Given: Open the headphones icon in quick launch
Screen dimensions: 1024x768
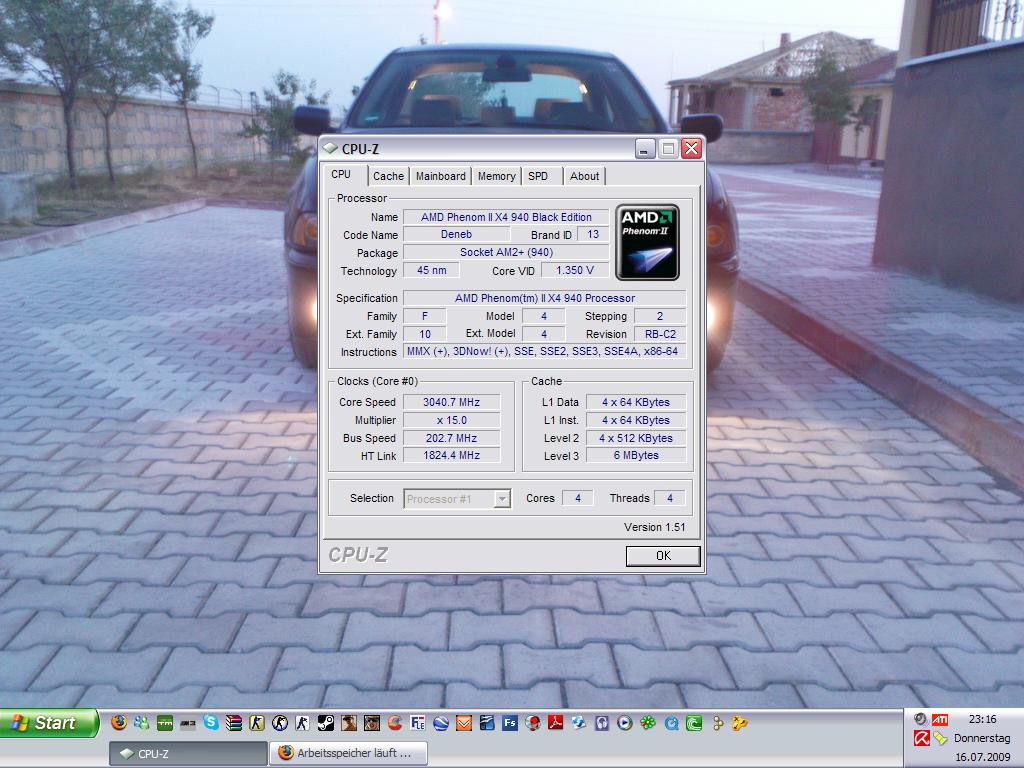Looking at the screenshot, I should click(601, 723).
